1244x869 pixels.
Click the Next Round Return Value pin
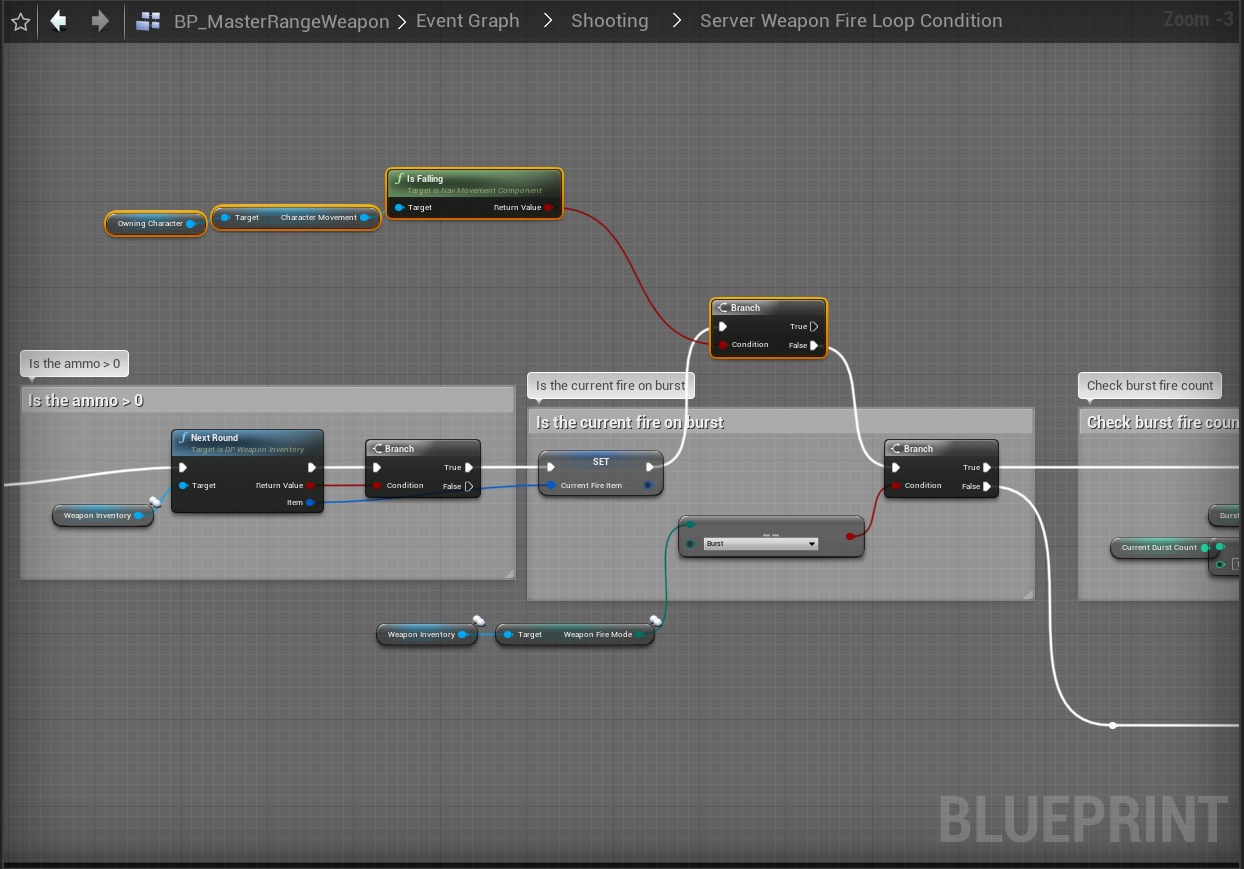311,486
